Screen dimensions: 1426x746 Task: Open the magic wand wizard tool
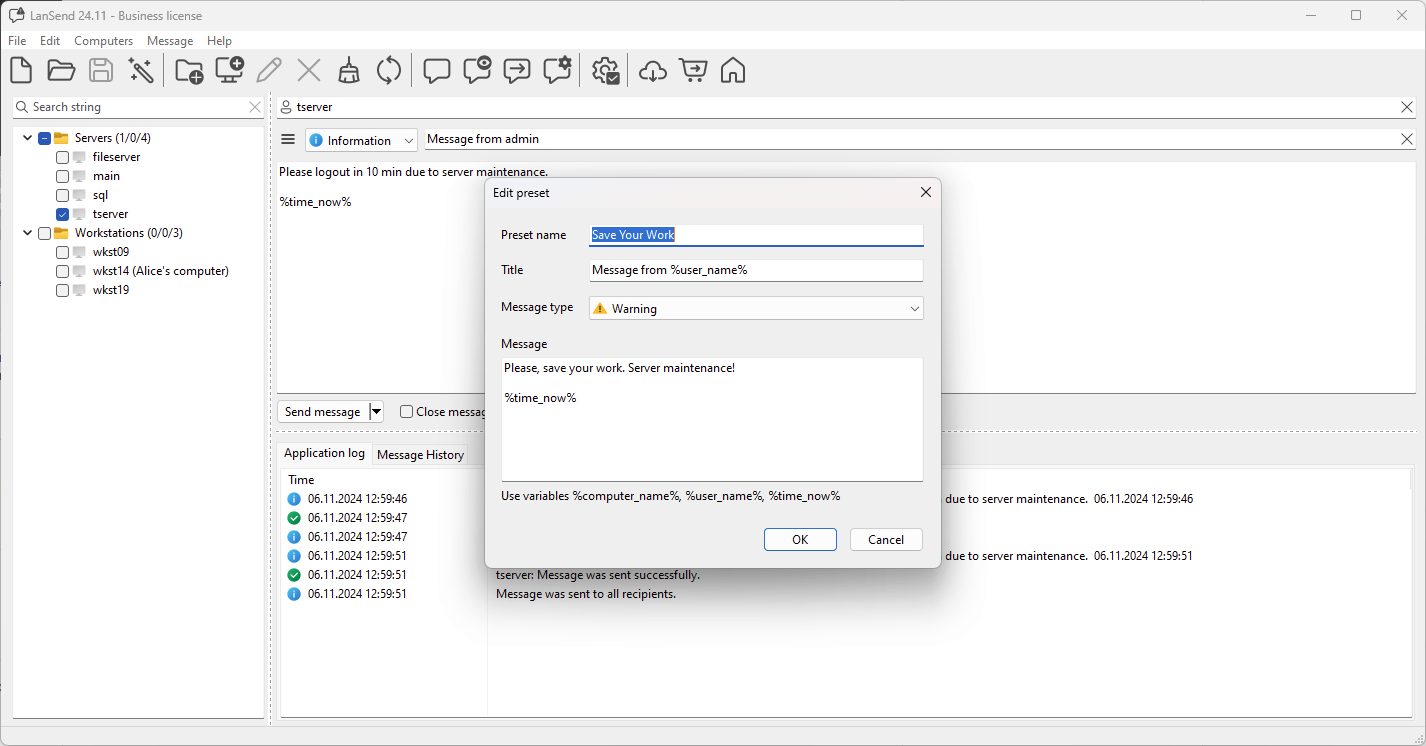click(x=141, y=71)
